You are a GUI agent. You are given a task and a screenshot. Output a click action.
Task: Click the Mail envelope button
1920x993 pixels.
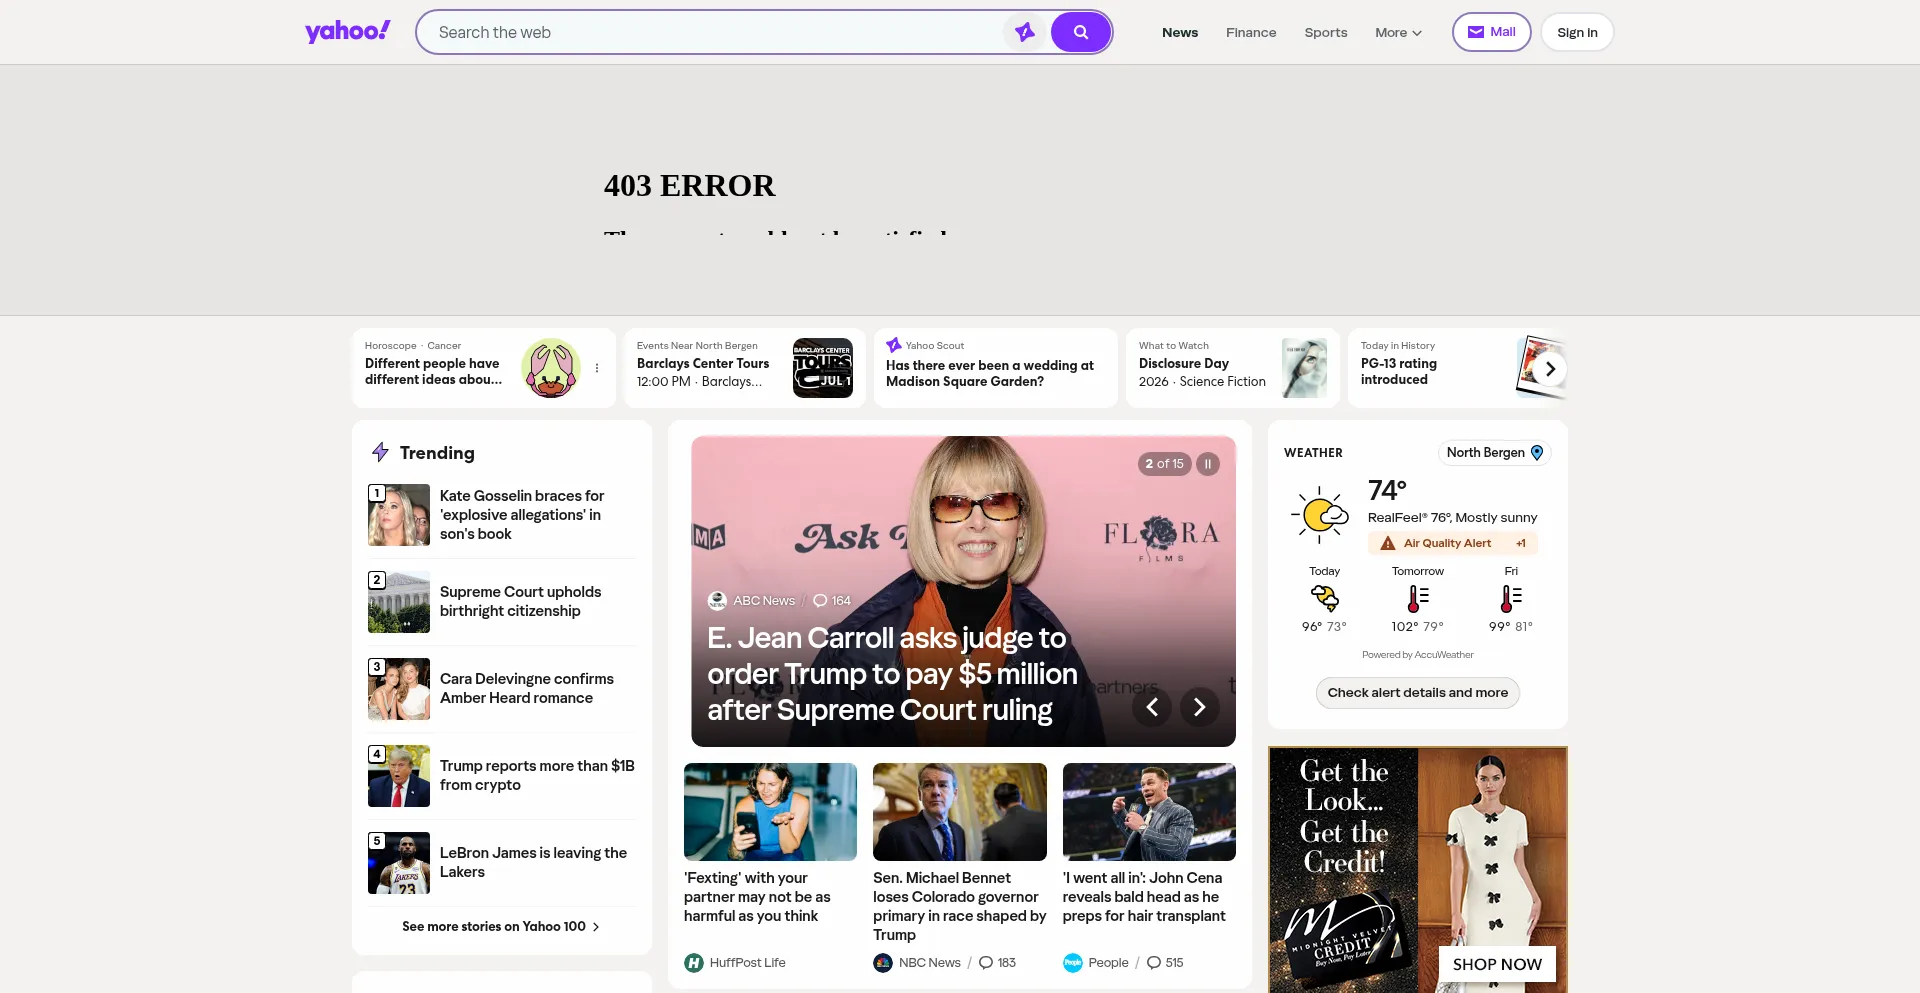[x=1491, y=32]
